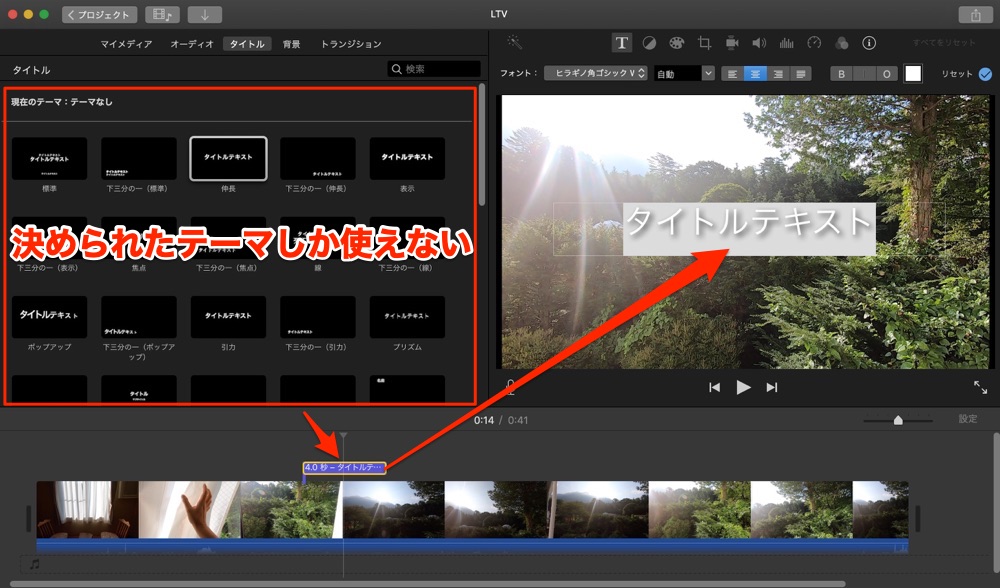The image size is (1000, 588).
Task: Play the preview video
Action: (x=743, y=387)
